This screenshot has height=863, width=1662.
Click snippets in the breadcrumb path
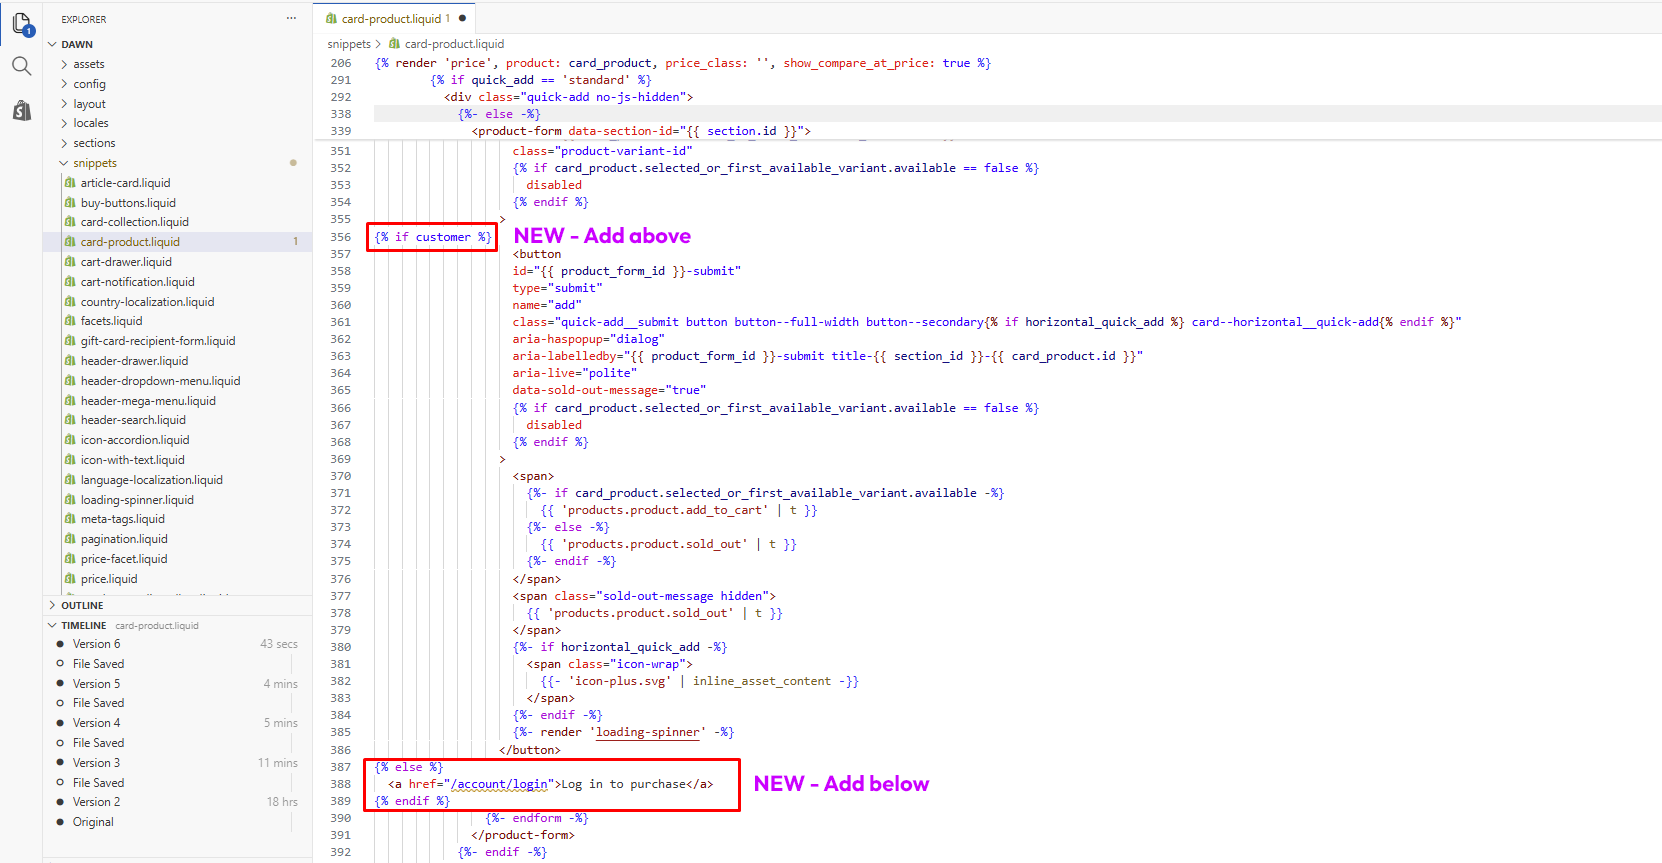click(x=348, y=44)
